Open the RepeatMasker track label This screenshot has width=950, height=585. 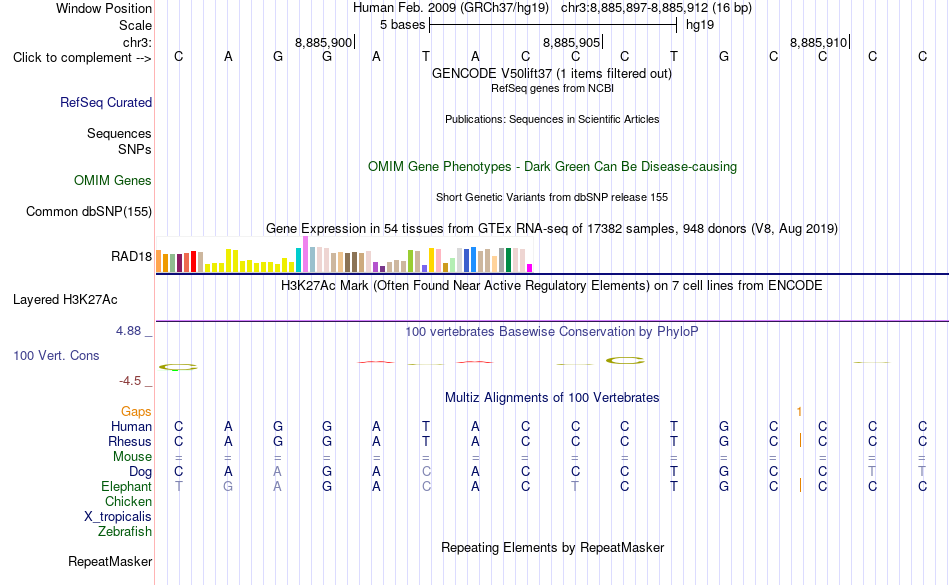tap(110, 561)
